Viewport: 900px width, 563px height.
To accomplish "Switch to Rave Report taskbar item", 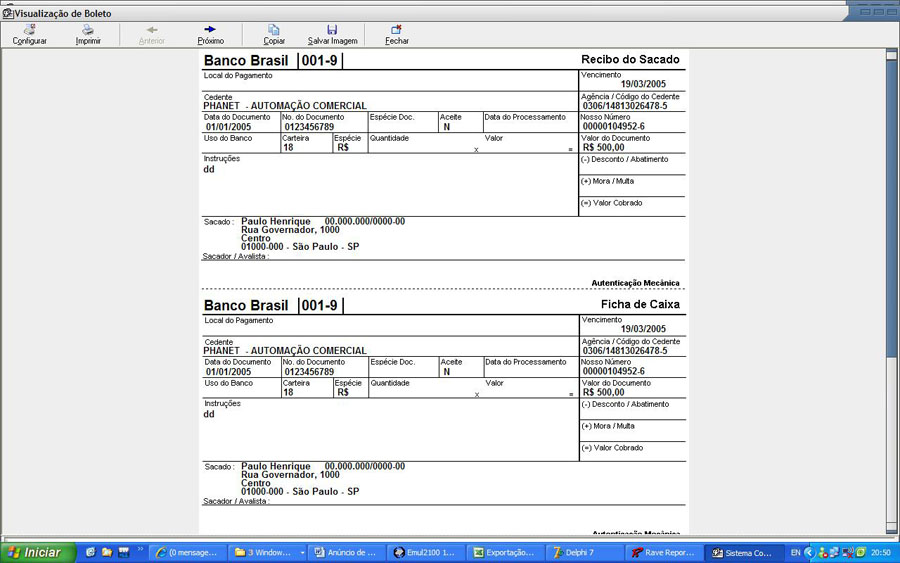I will 663,552.
